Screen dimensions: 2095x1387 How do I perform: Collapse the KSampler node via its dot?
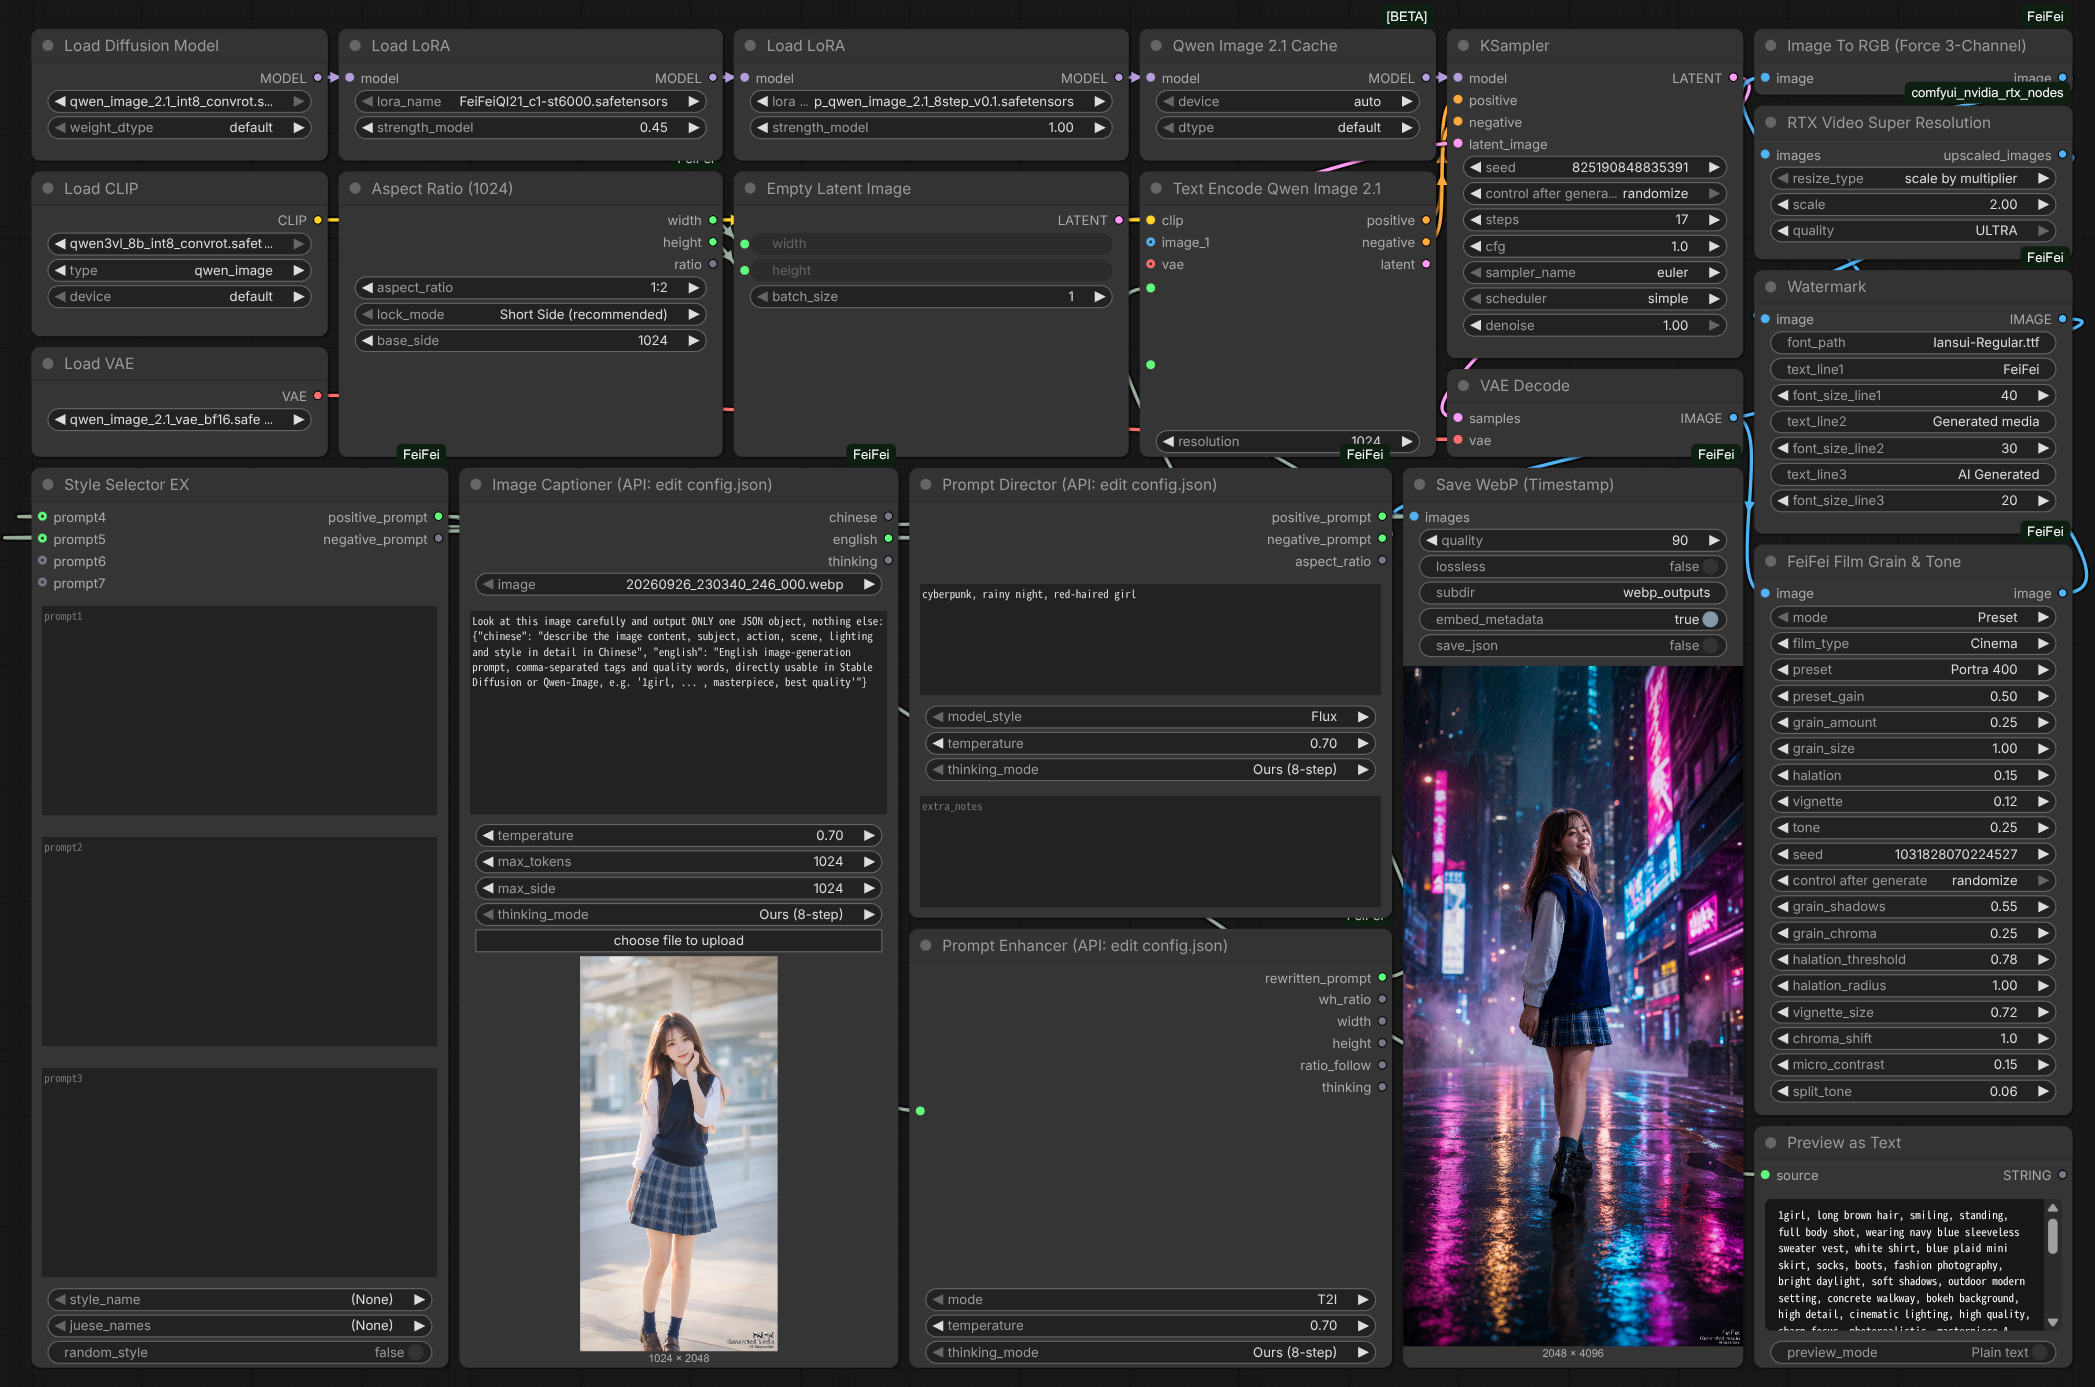coord(1463,46)
